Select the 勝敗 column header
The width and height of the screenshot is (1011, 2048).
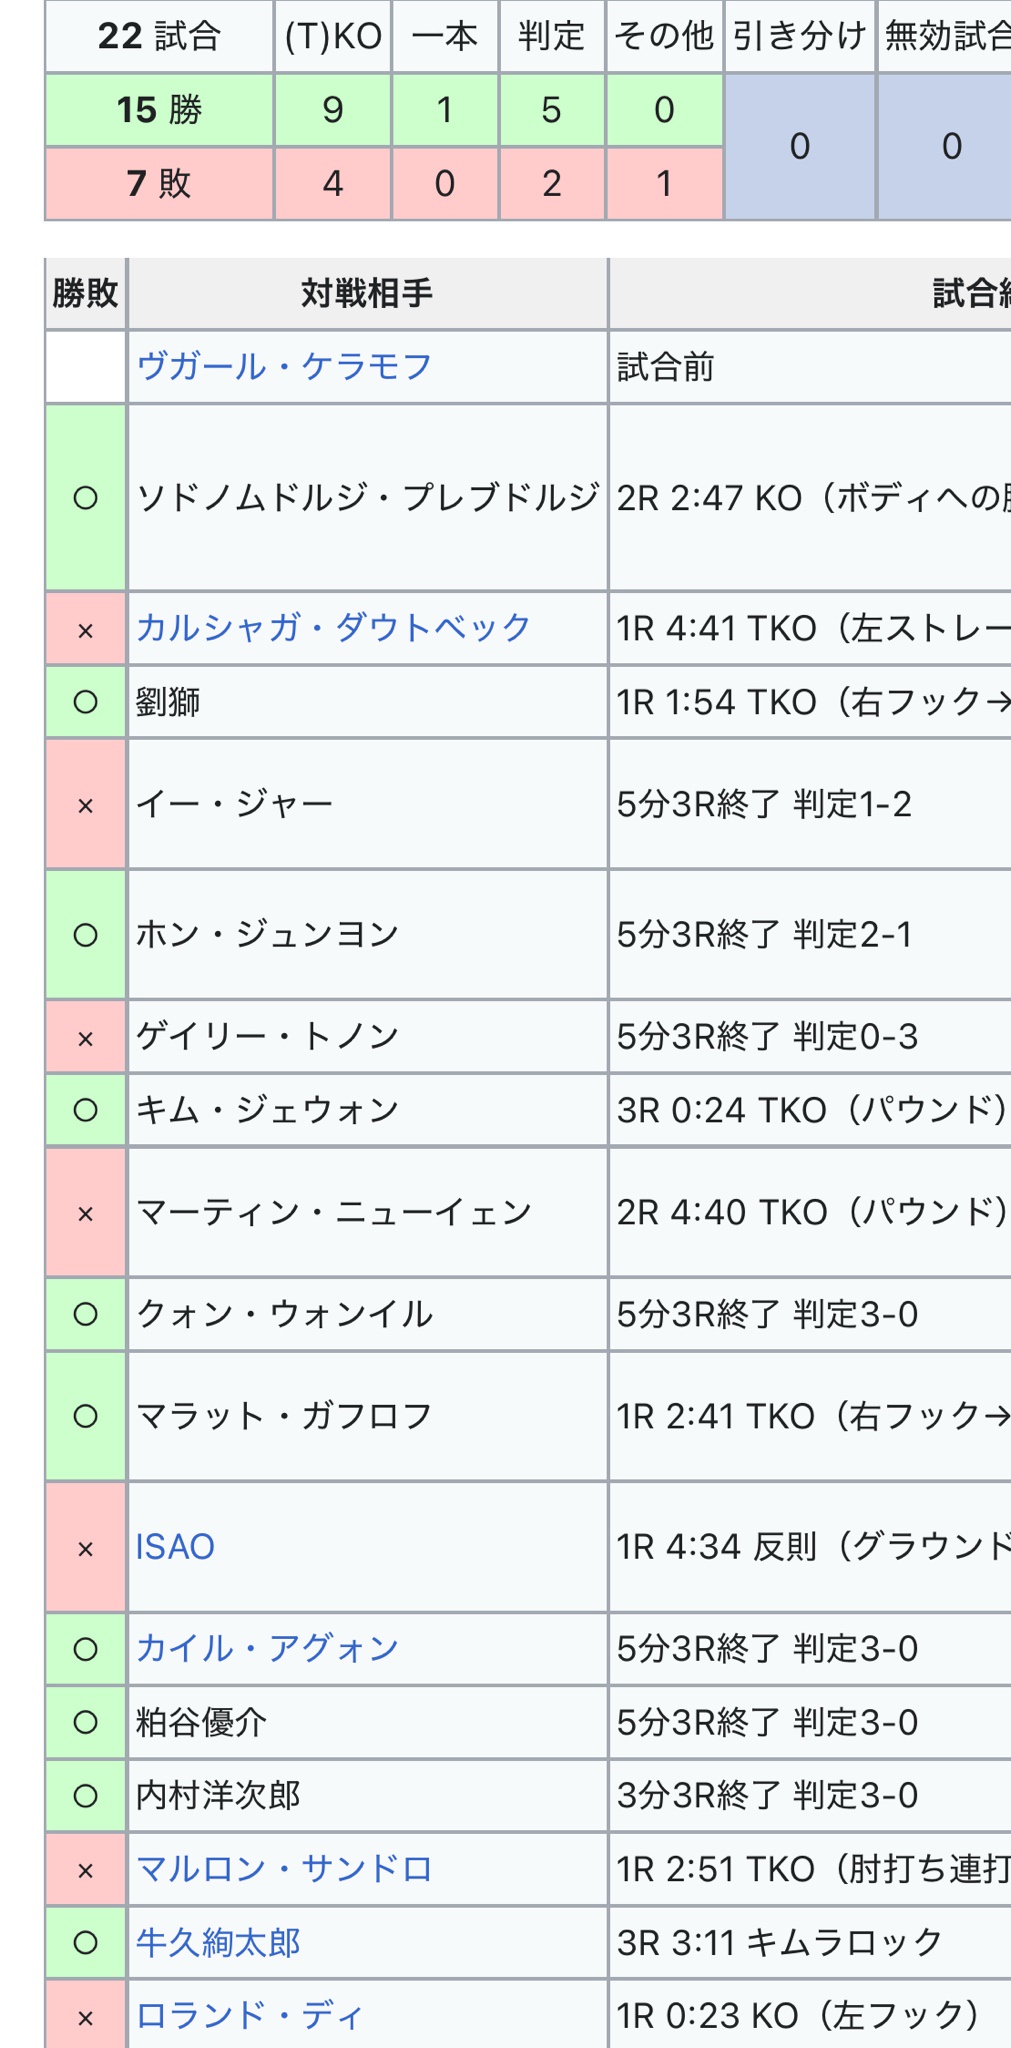86,293
